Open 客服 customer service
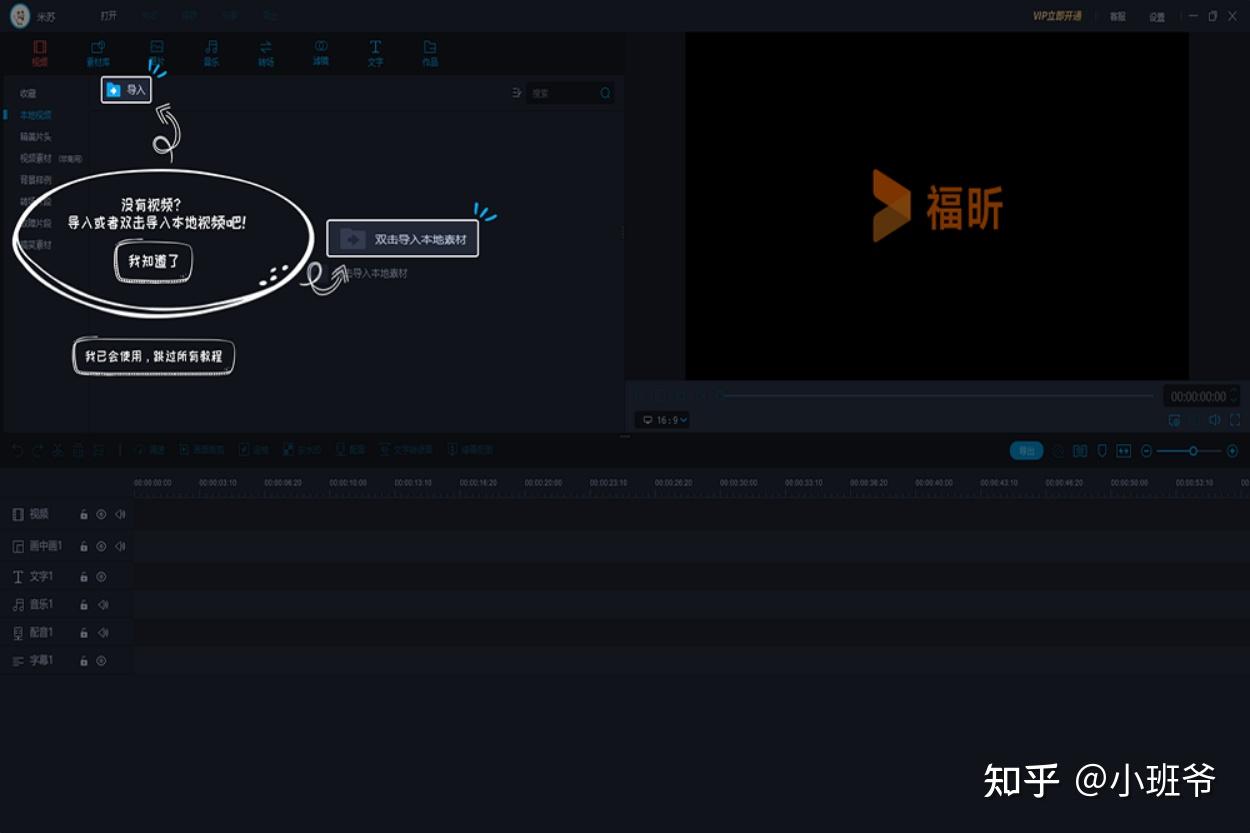The height and width of the screenshot is (833, 1250). (1117, 17)
